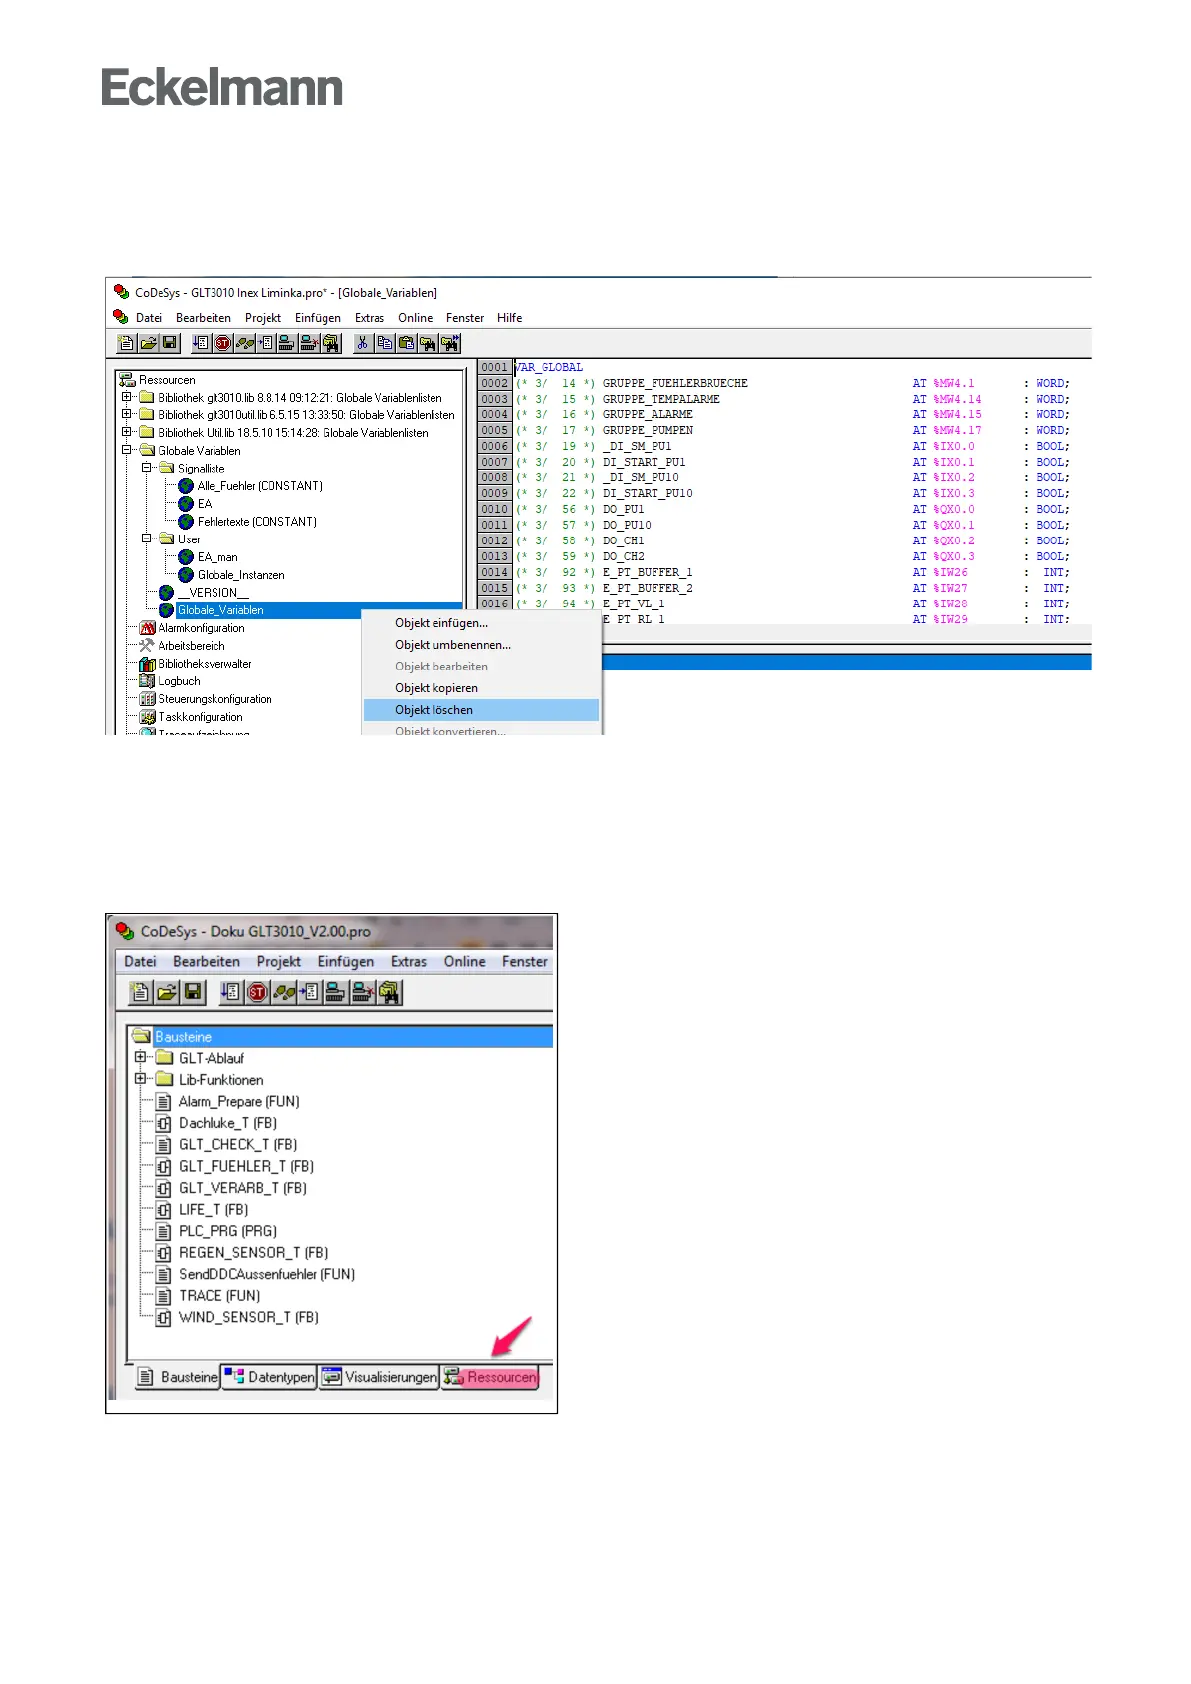Click Run (Start) icon in Liminka window toolbar
The height and width of the screenshot is (1684, 1191).
click(x=202, y=343)
